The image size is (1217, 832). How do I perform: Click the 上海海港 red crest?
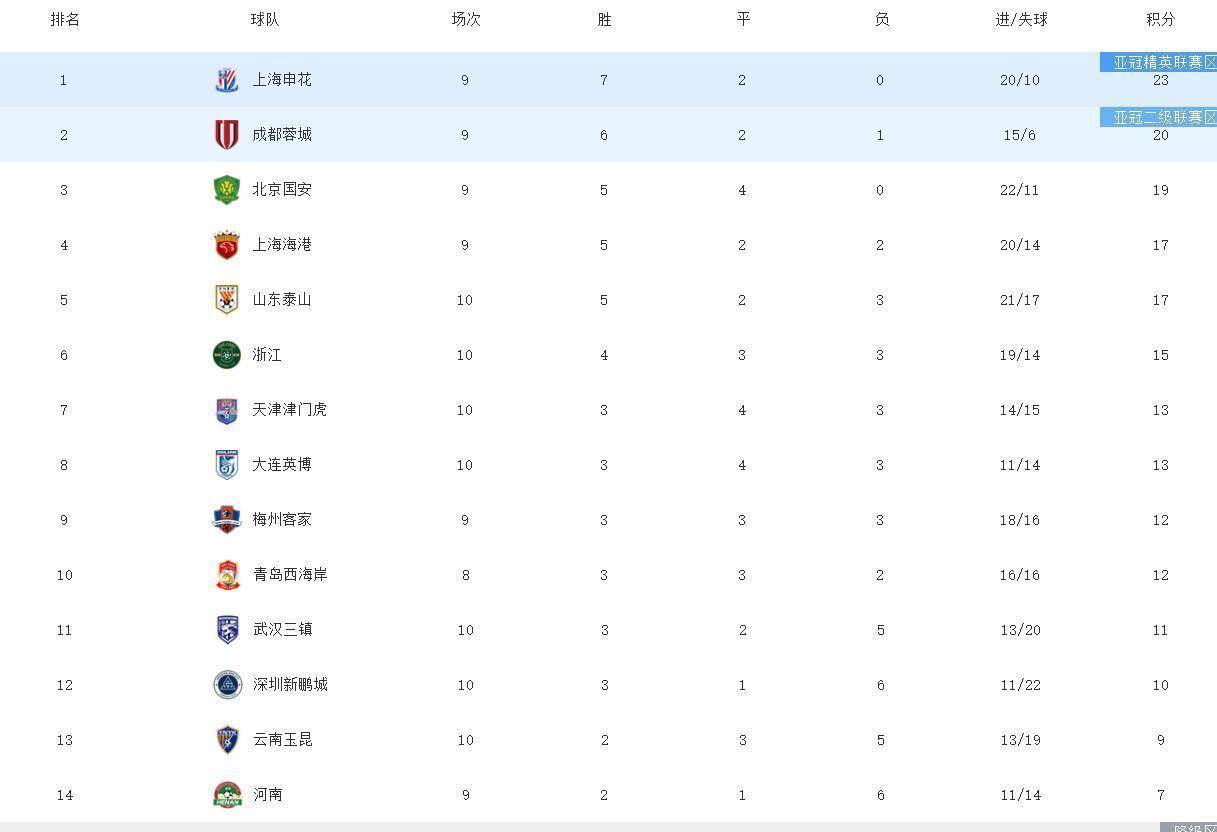(227, 244)
